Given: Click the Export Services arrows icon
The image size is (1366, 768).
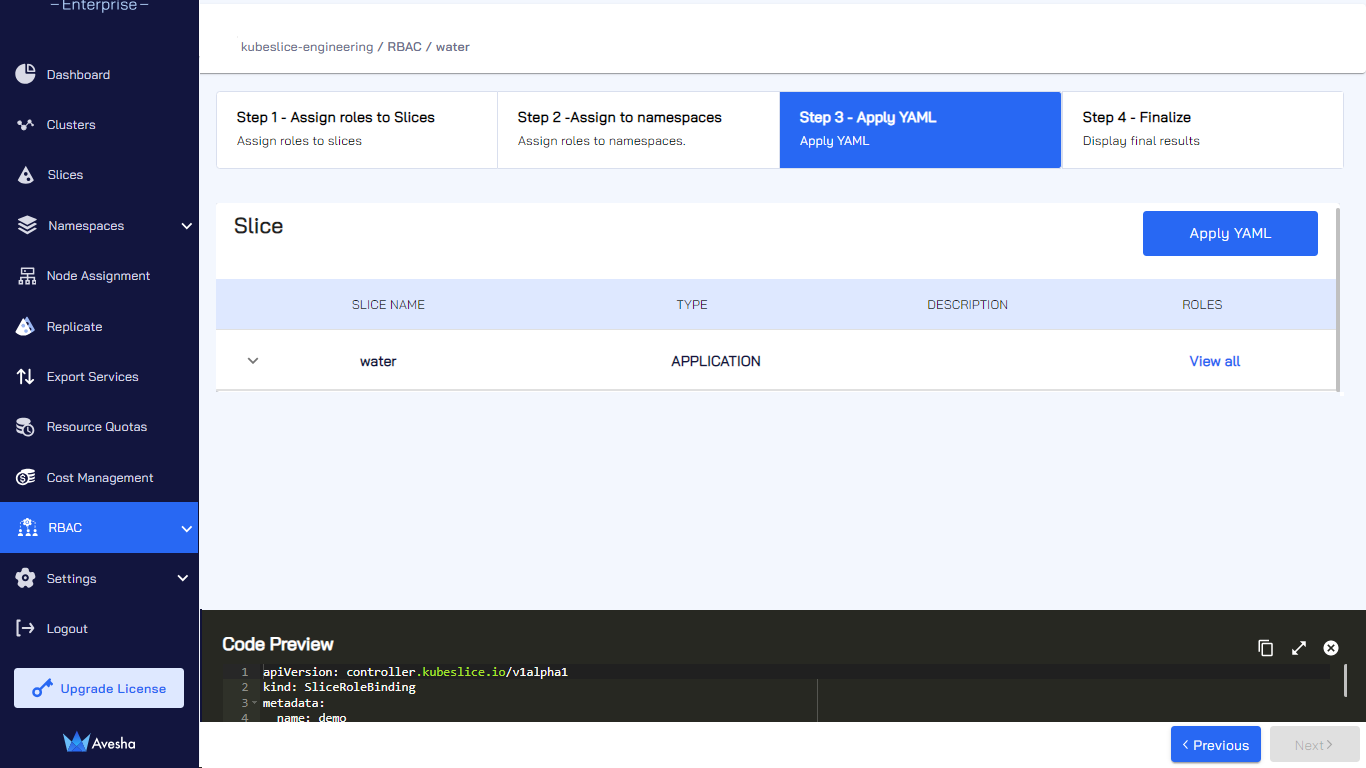Looking at the screenshot, I should click(x=26, y=377).
